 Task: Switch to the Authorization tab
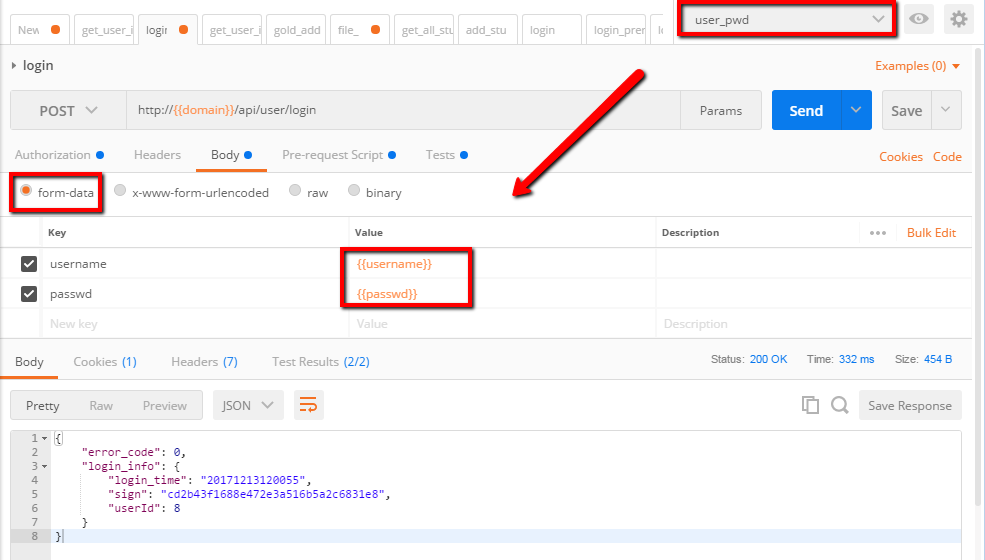(59, 155)
